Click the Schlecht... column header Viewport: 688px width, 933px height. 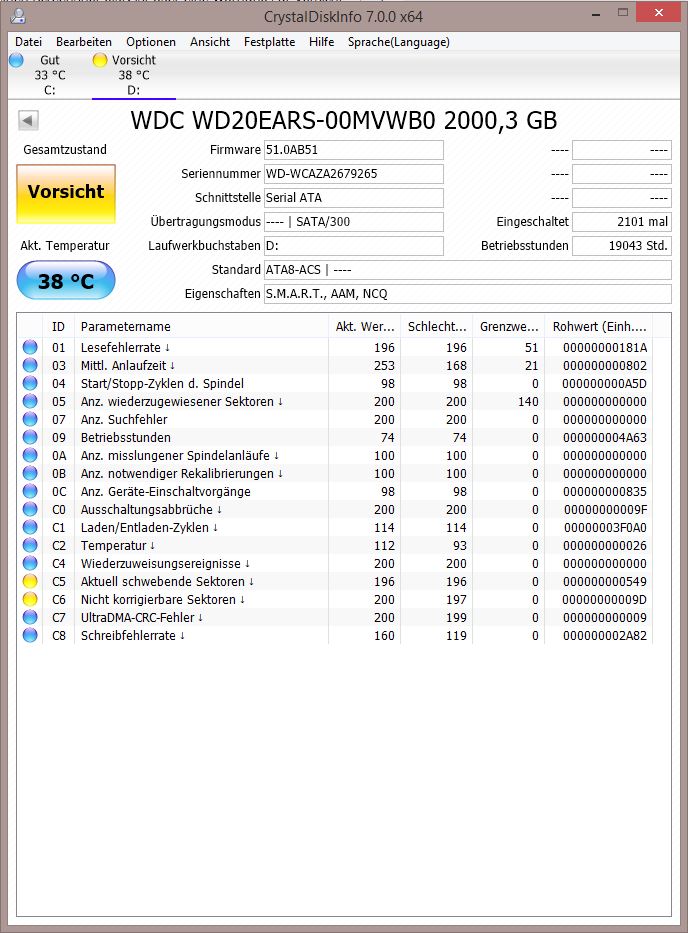click(437, 327)
